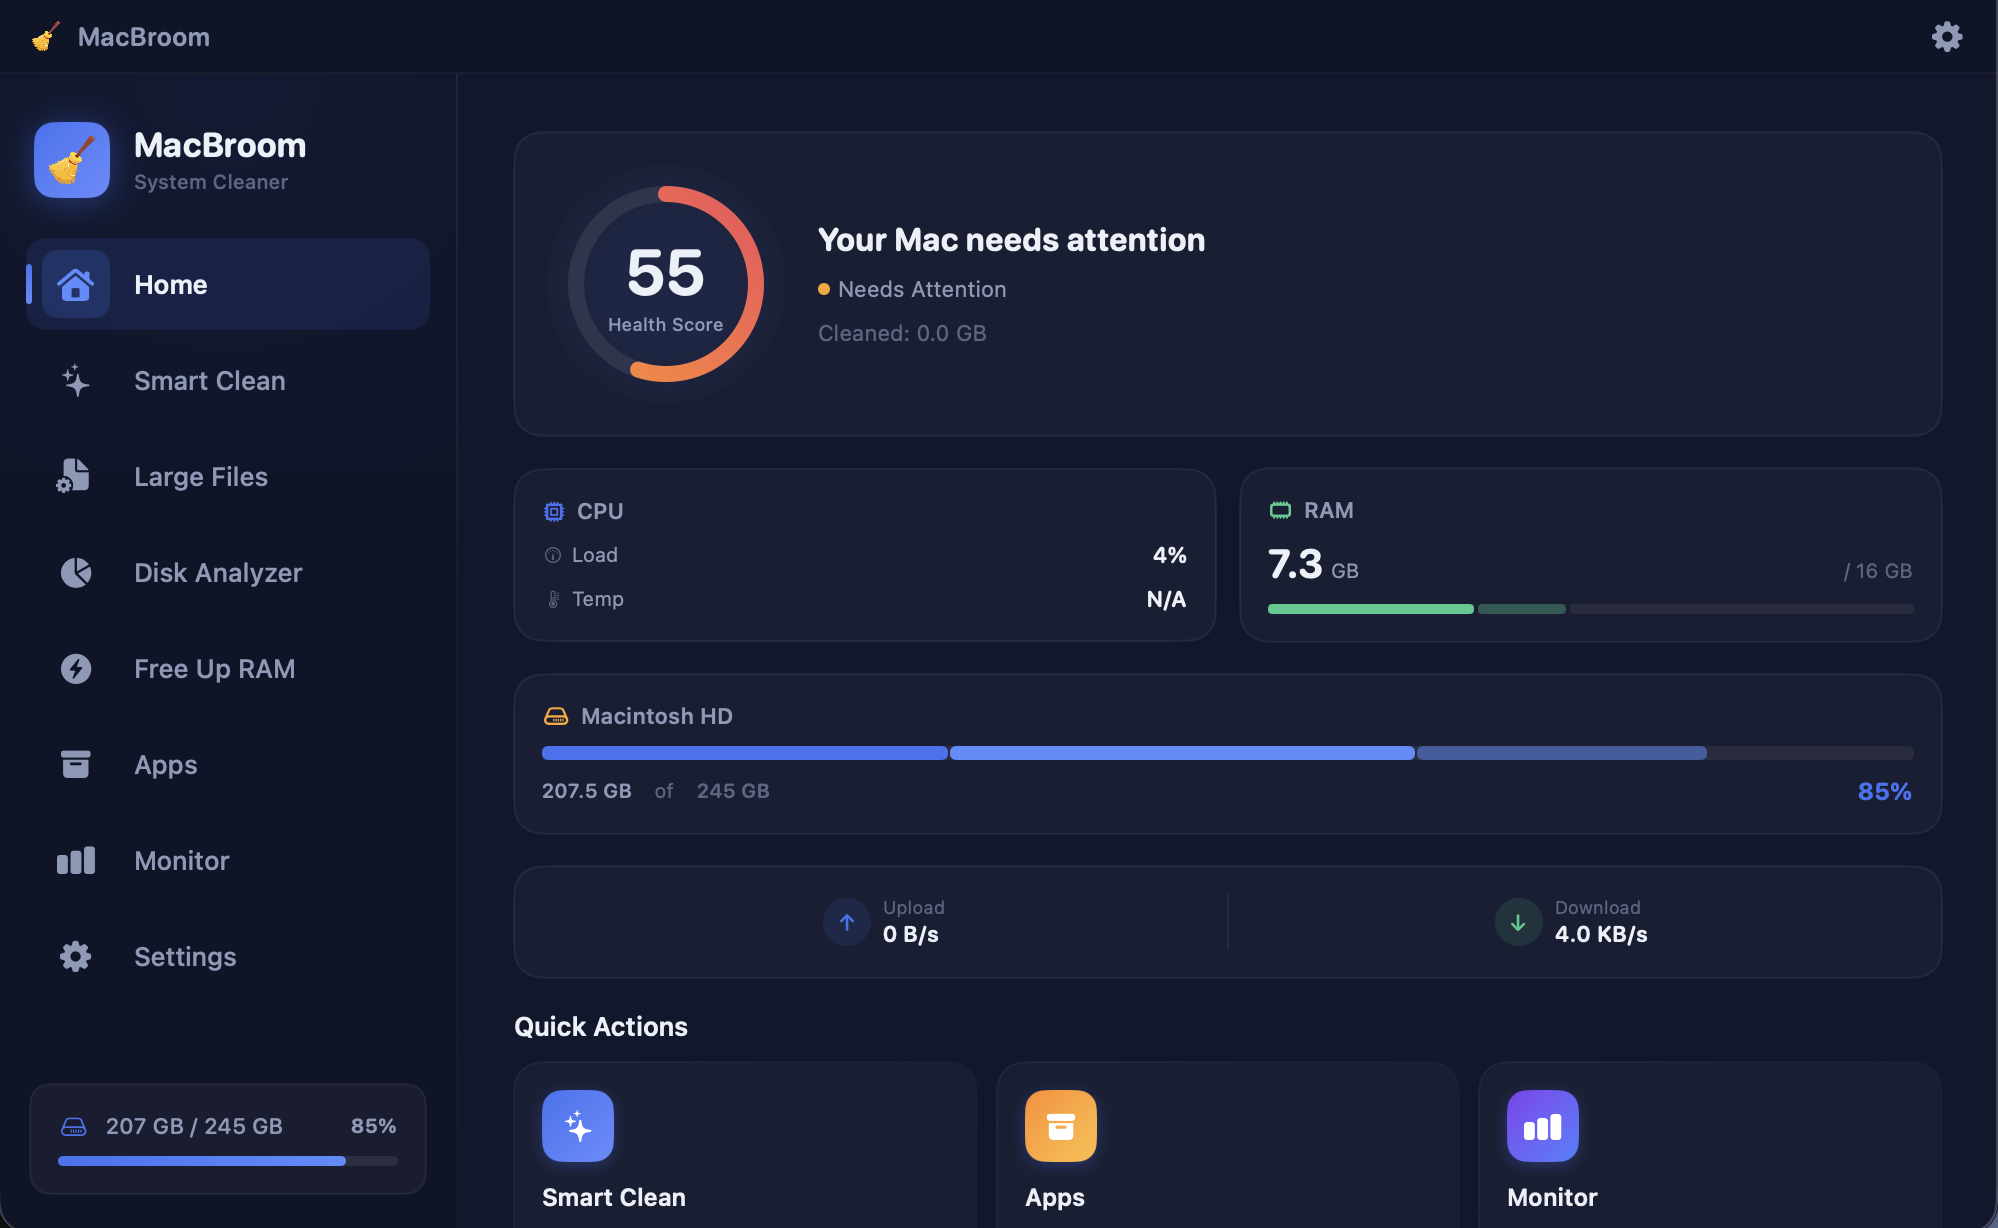Click the Large Files document icon
Viewport: 1998px width, 1228px height.
[x=74, y=476]
